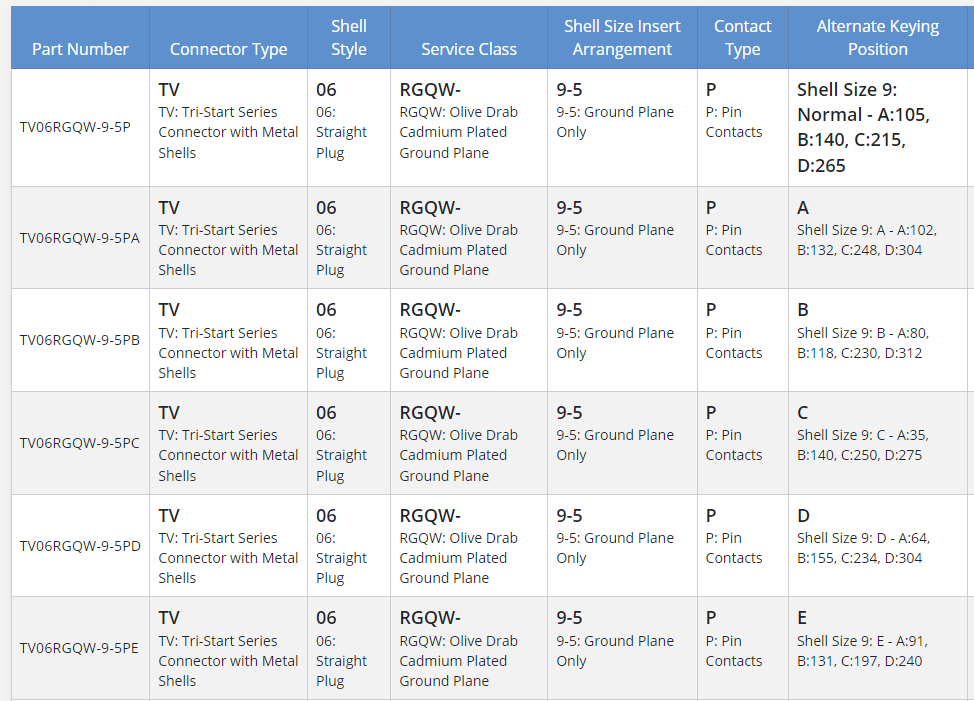
Task: Select the Shell Size Insert Arrangement header
Action: [x=622, y=38]
